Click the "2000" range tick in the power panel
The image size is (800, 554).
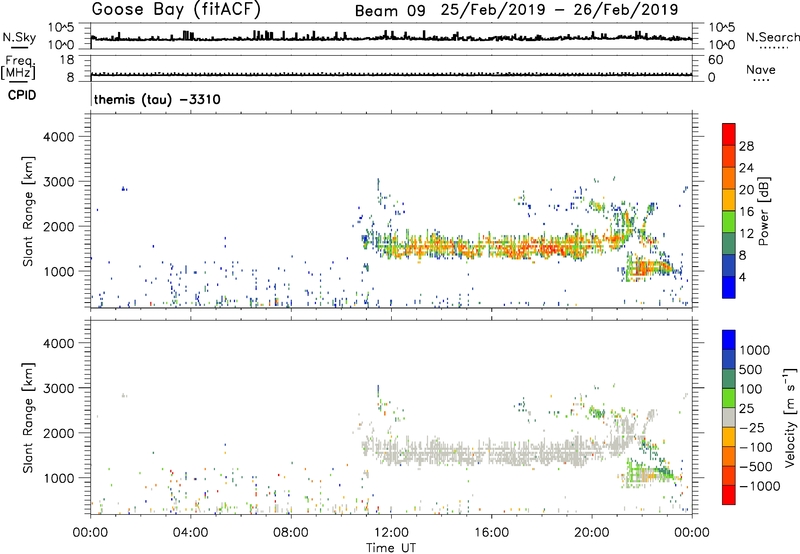(x=59, y=226)
